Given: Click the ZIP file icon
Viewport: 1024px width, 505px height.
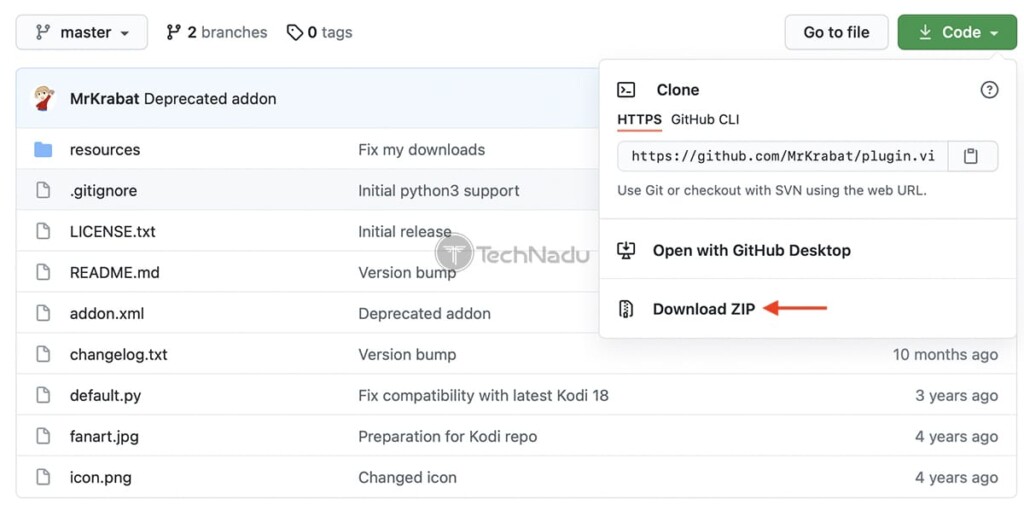Looking at the screenshot, I should pyautogui.click(x=626, y=309).
